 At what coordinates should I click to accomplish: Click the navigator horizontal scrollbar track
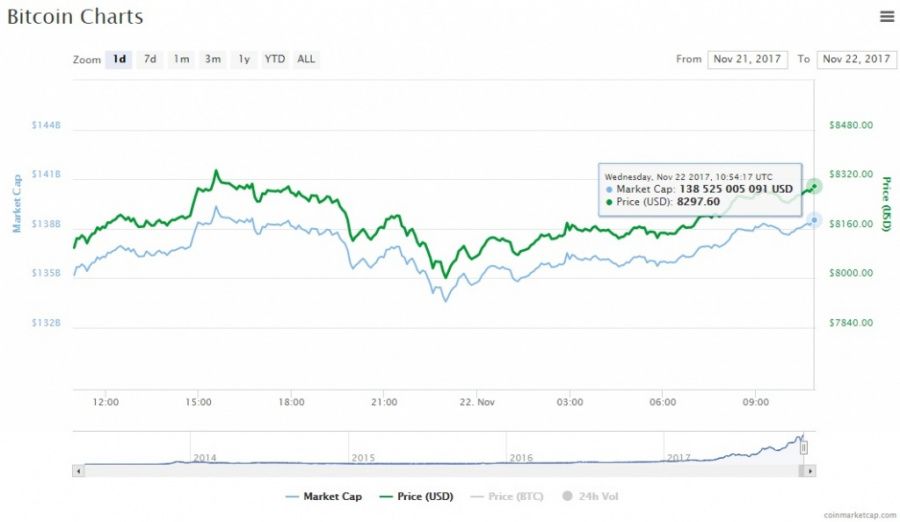[441, 471]
